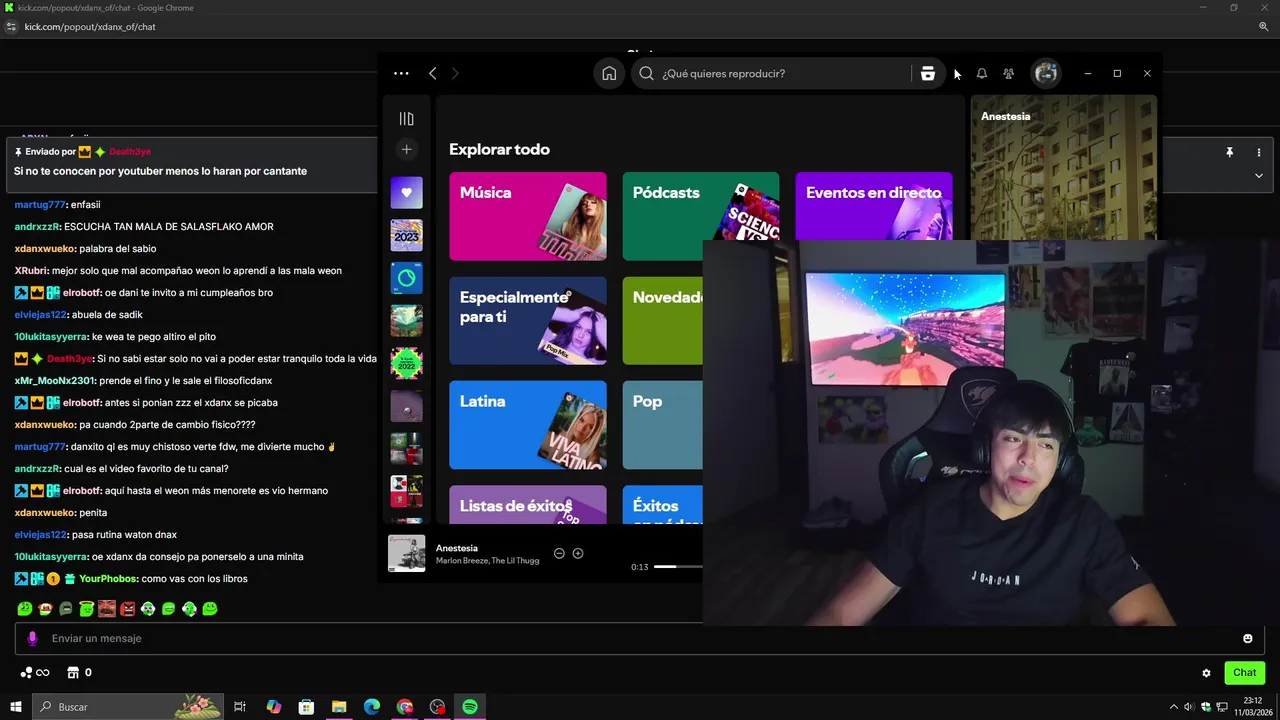Open the Spotify three-dot menu
The width and height of the screenshot is (1280, 720).
pos(401,73)
